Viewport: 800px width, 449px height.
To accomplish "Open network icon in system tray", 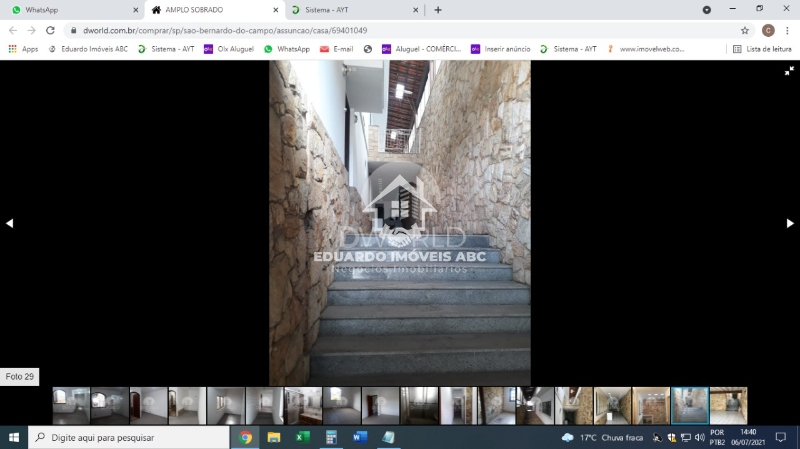I will pyautogui.click(x=686, y=437).
